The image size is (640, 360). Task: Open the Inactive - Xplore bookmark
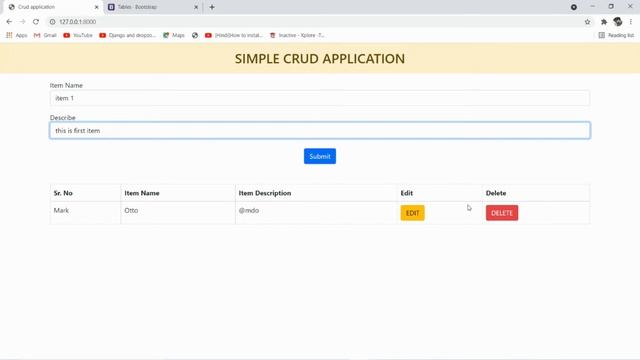coord(297,36)
